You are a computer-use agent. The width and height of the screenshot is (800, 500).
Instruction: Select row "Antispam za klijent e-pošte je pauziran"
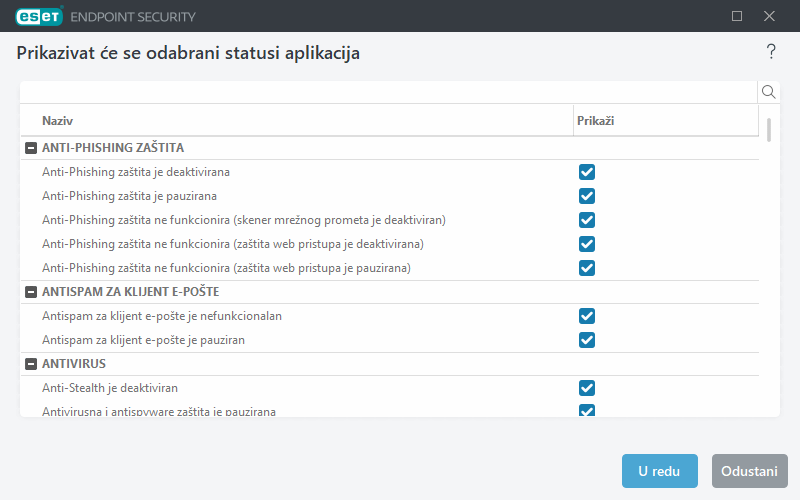(x=390, y=340)
